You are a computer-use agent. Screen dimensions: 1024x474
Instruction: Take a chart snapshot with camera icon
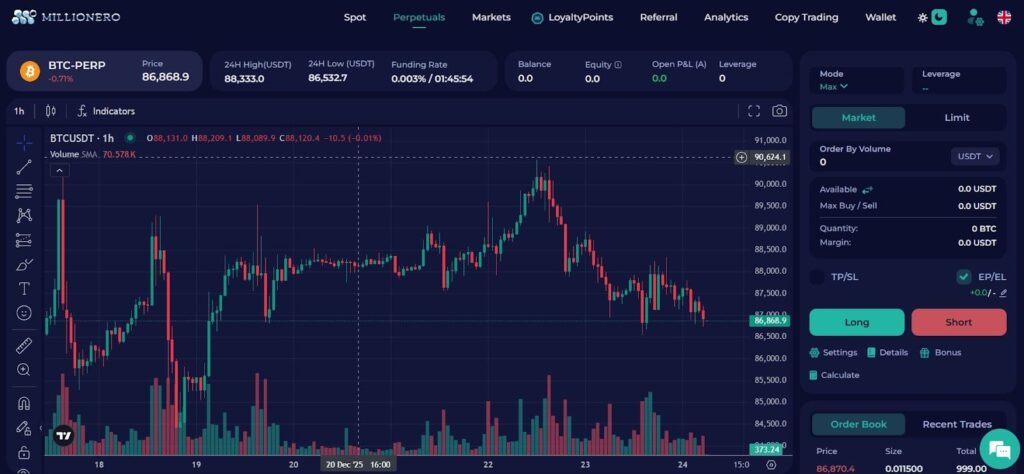tap(779, 111)
